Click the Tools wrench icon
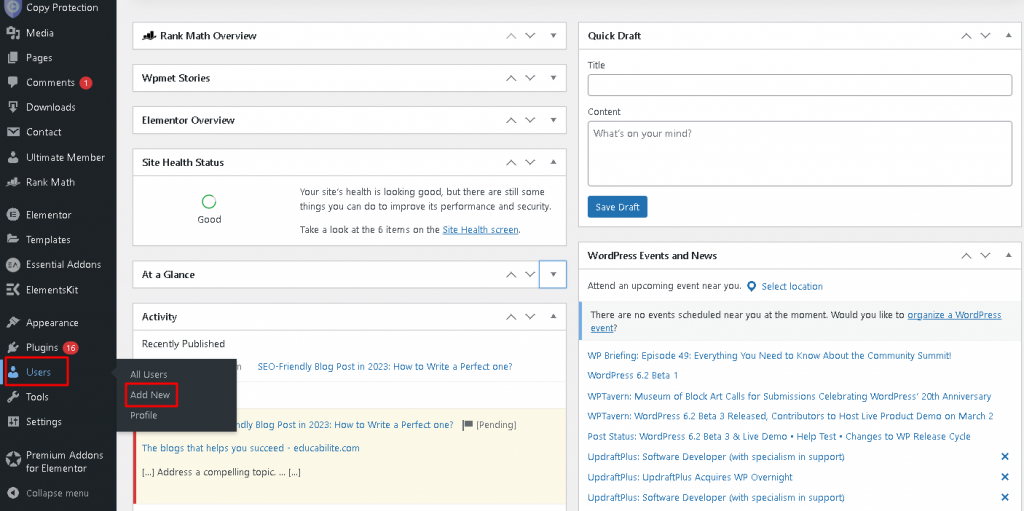The image size is (1024, 511). click(13, 397)
